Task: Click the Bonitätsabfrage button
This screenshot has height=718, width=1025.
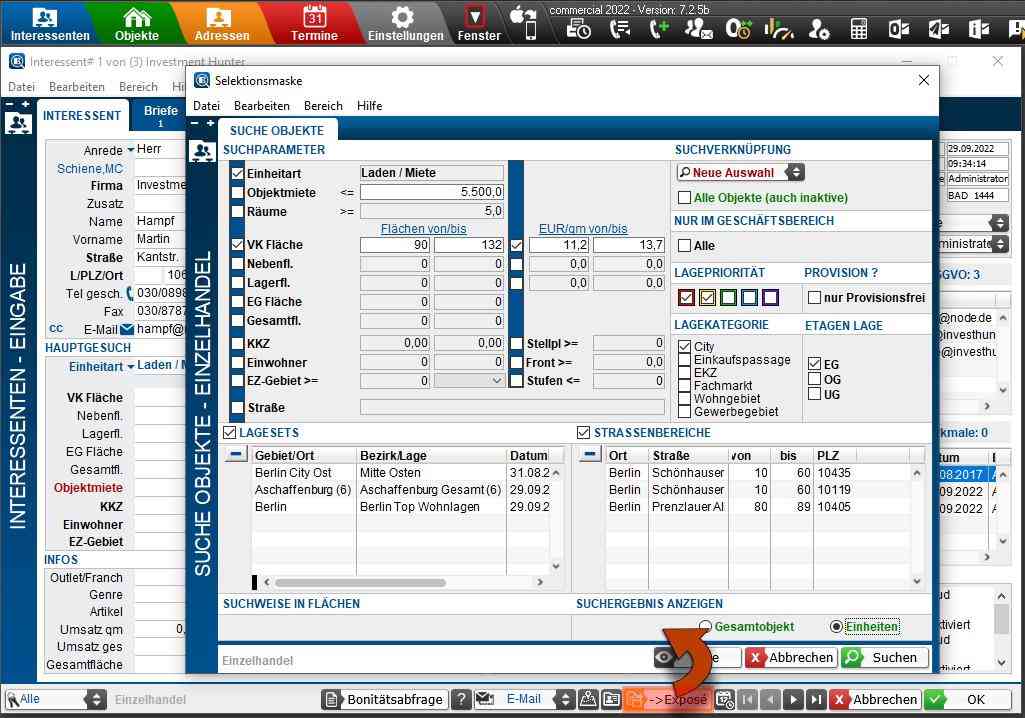Action: (384, 700)
